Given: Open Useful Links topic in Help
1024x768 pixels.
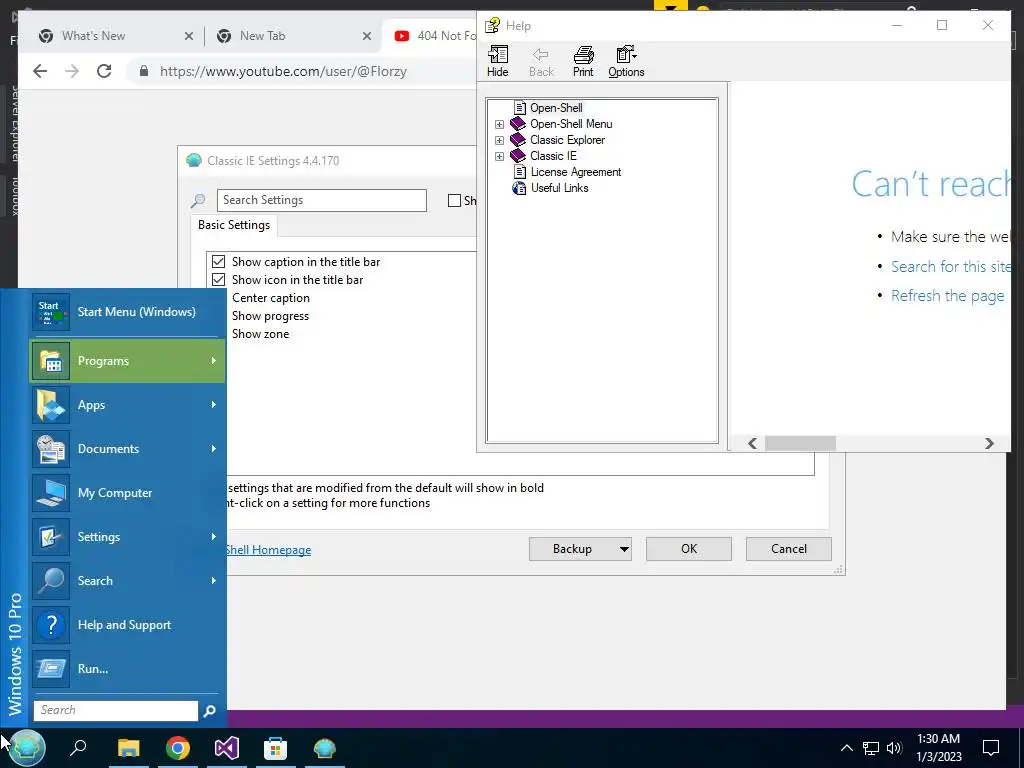Looking at the screenshot, I should tap(559, 188).
